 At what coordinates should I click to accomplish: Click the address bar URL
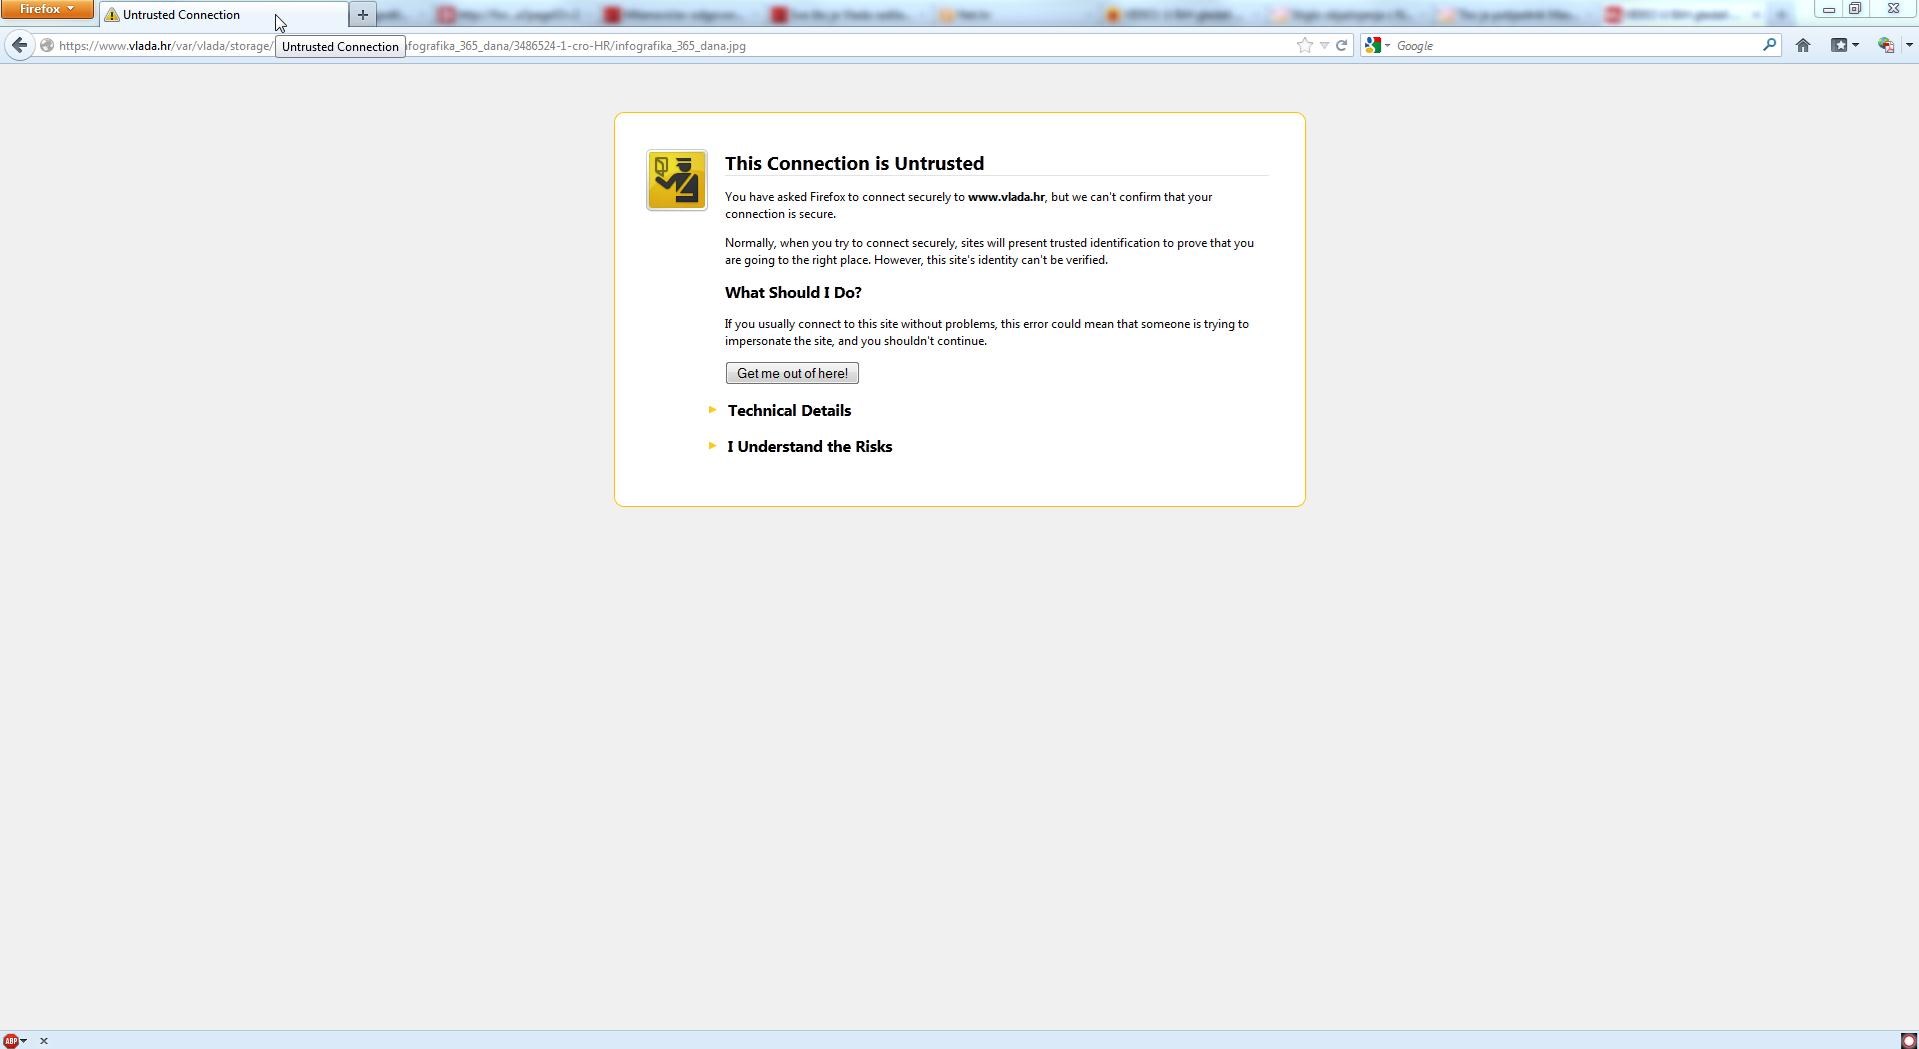[x=600, y=46]
